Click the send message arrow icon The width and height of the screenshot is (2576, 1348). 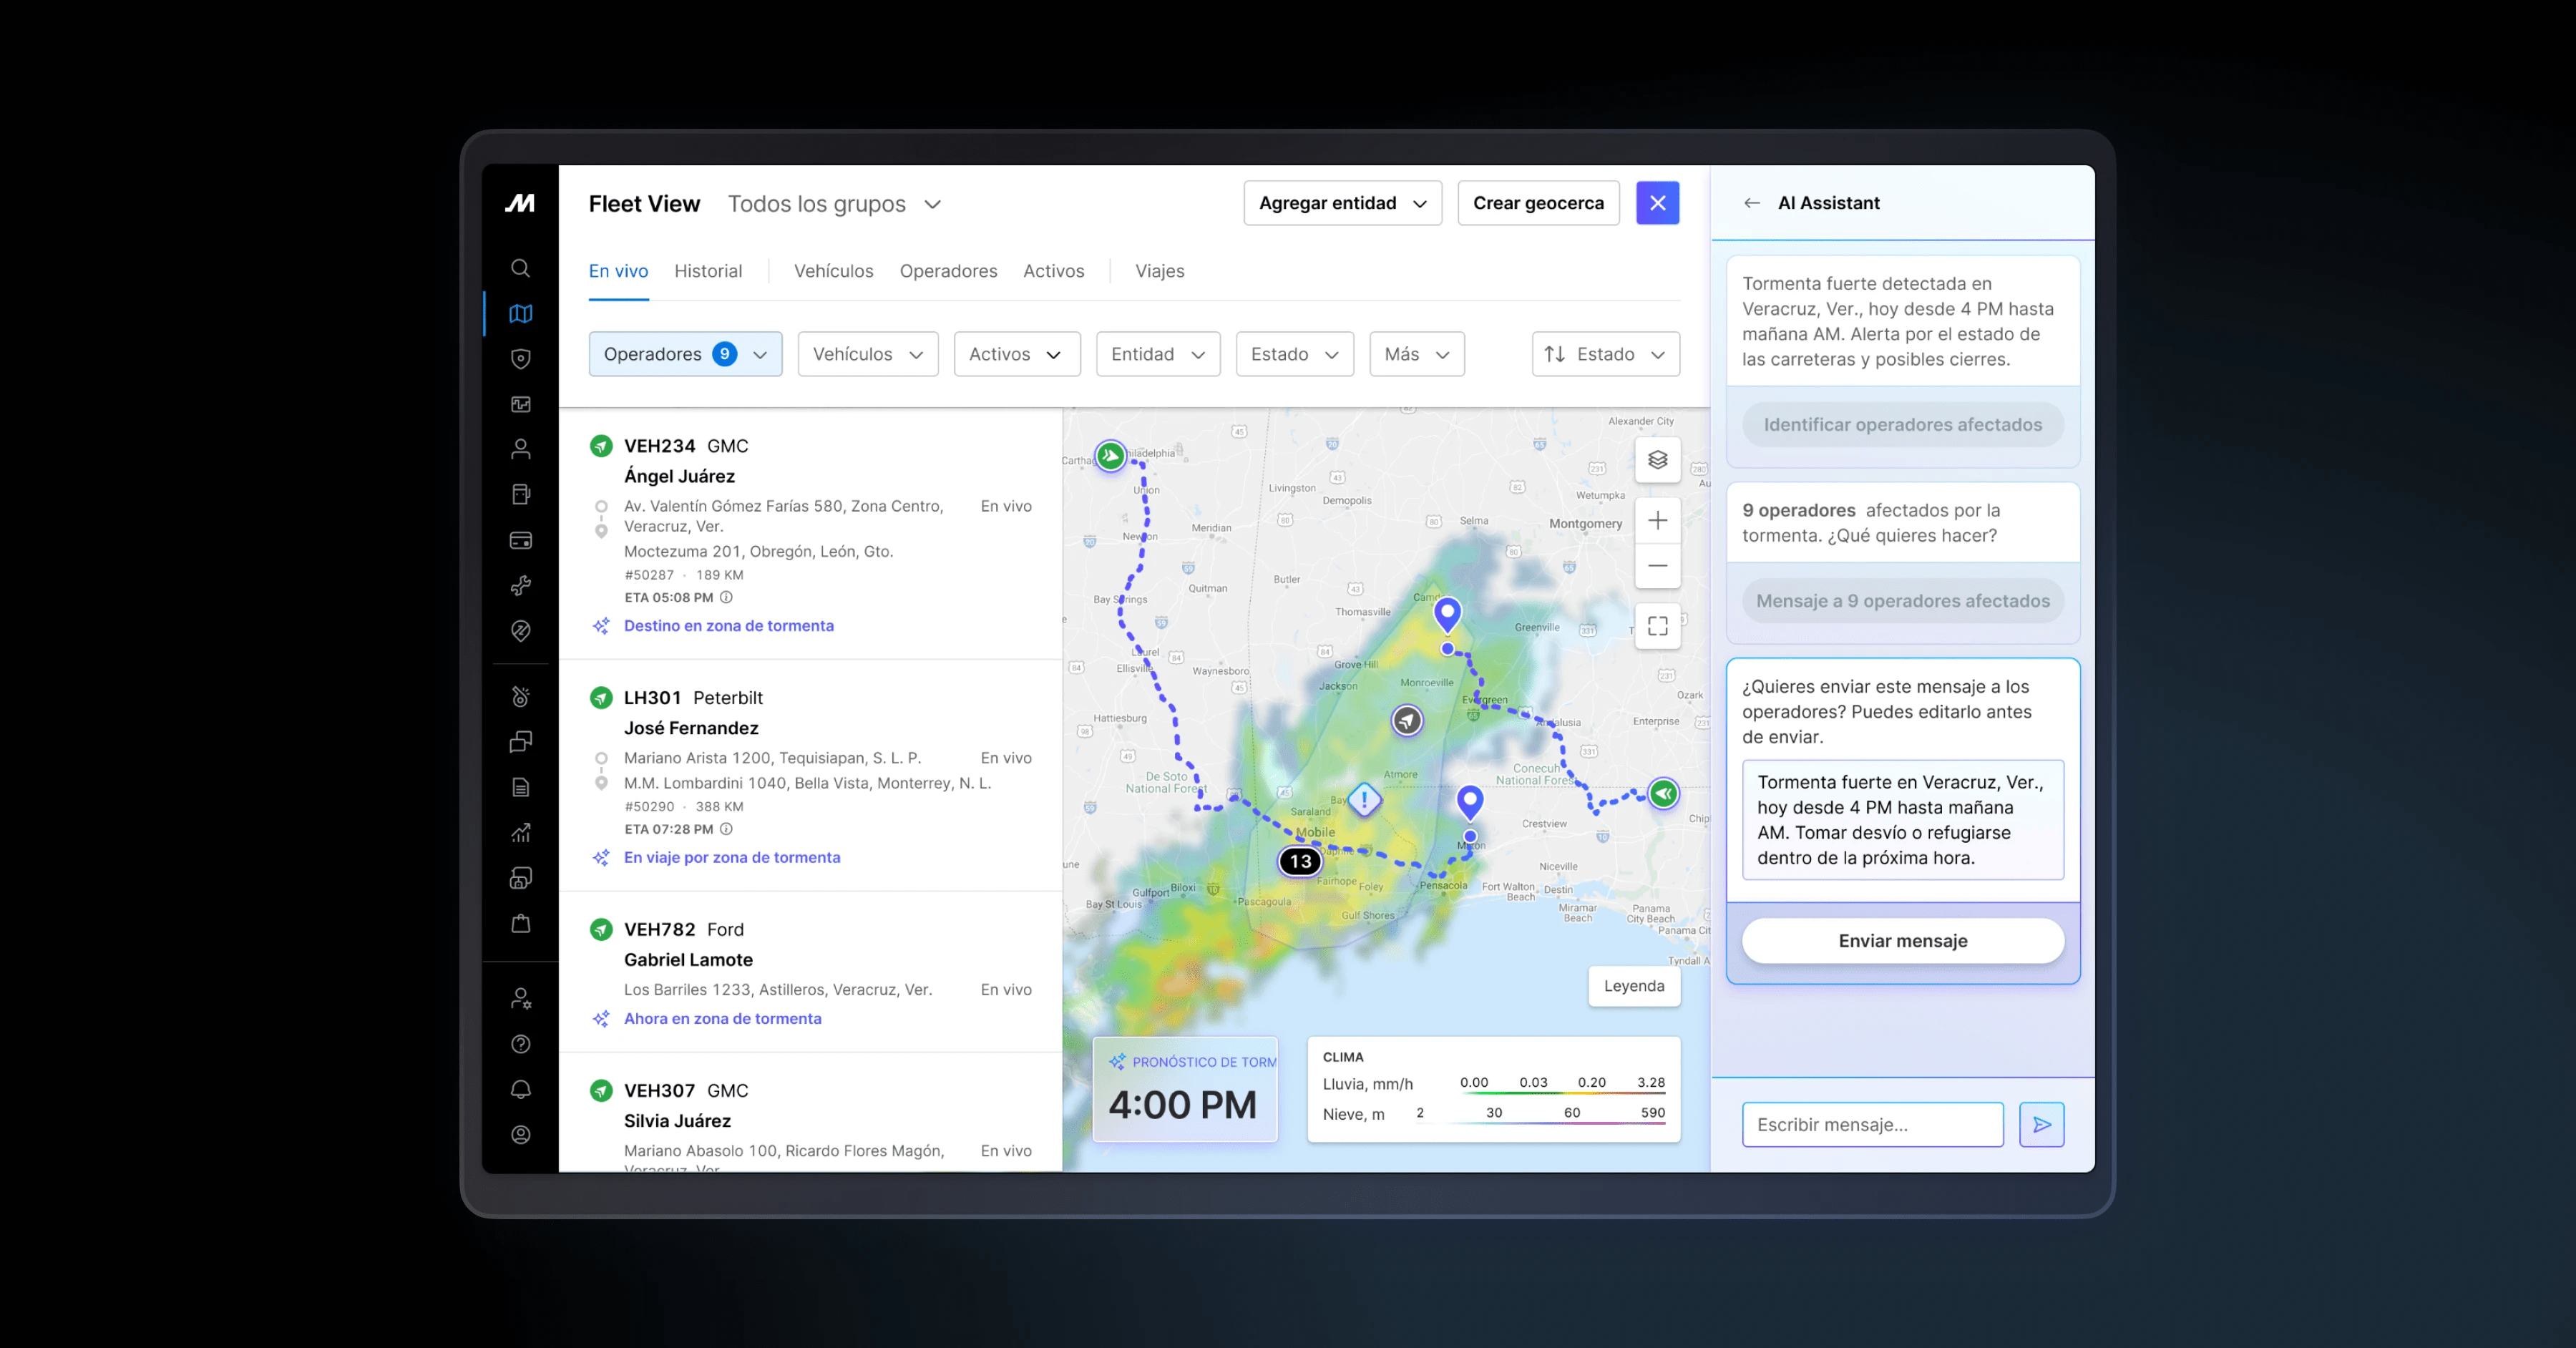[x=2041, y=1125]
